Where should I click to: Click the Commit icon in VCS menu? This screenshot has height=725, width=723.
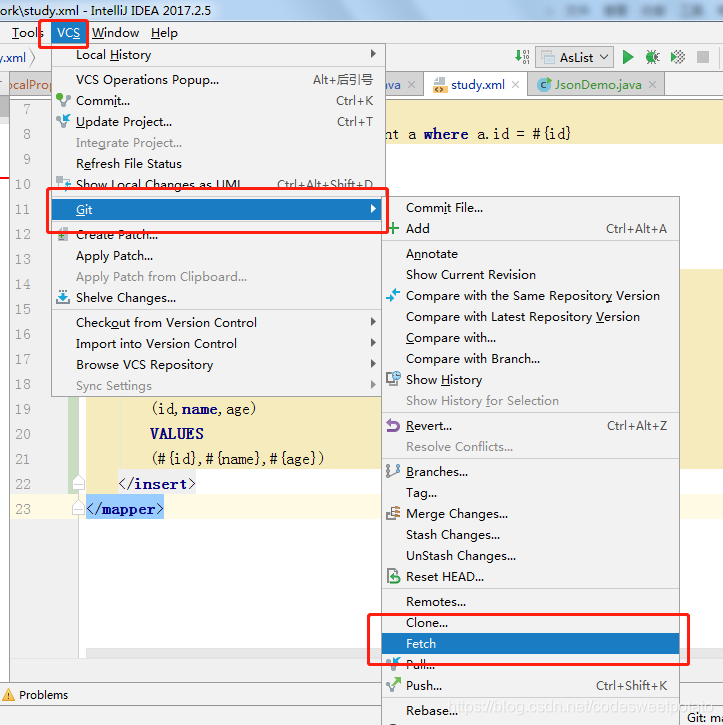point(63,100)
